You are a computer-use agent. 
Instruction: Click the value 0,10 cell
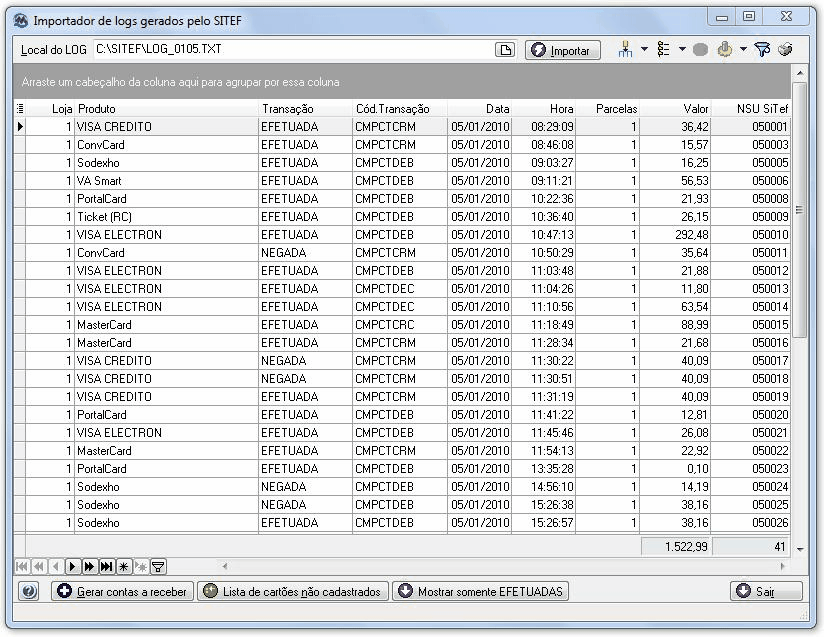(x=675, y=469)
